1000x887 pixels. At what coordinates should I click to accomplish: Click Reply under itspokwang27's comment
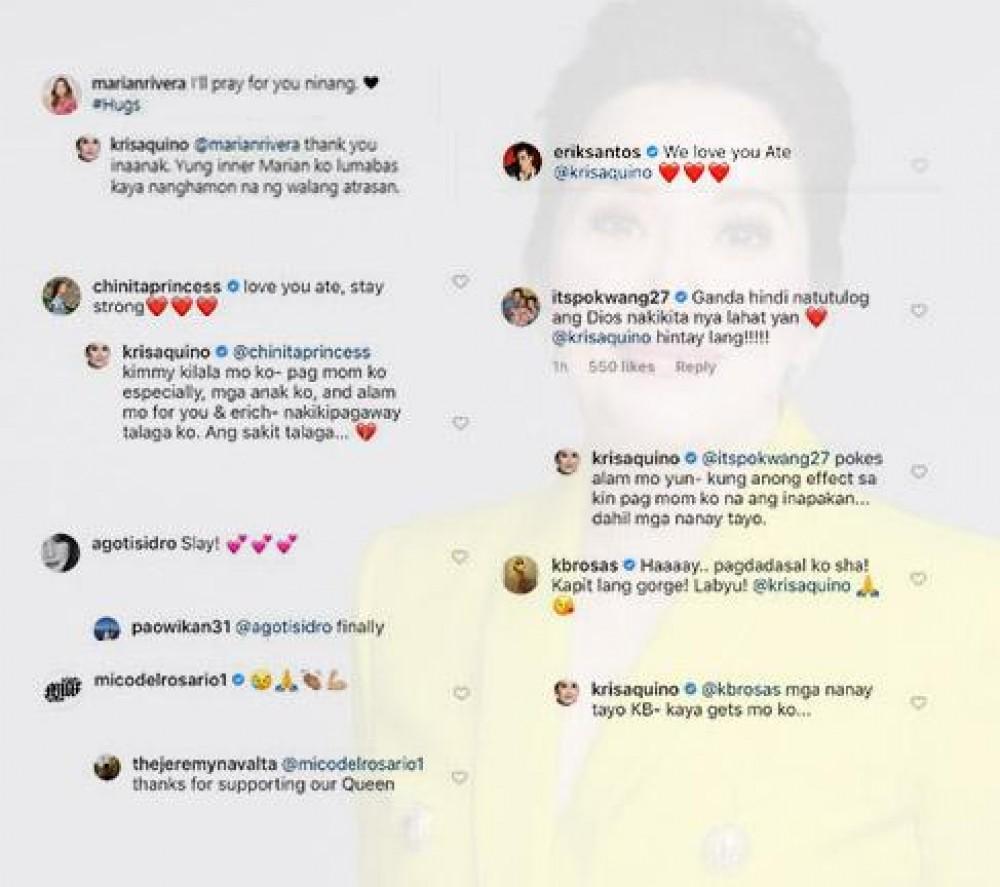696,367
